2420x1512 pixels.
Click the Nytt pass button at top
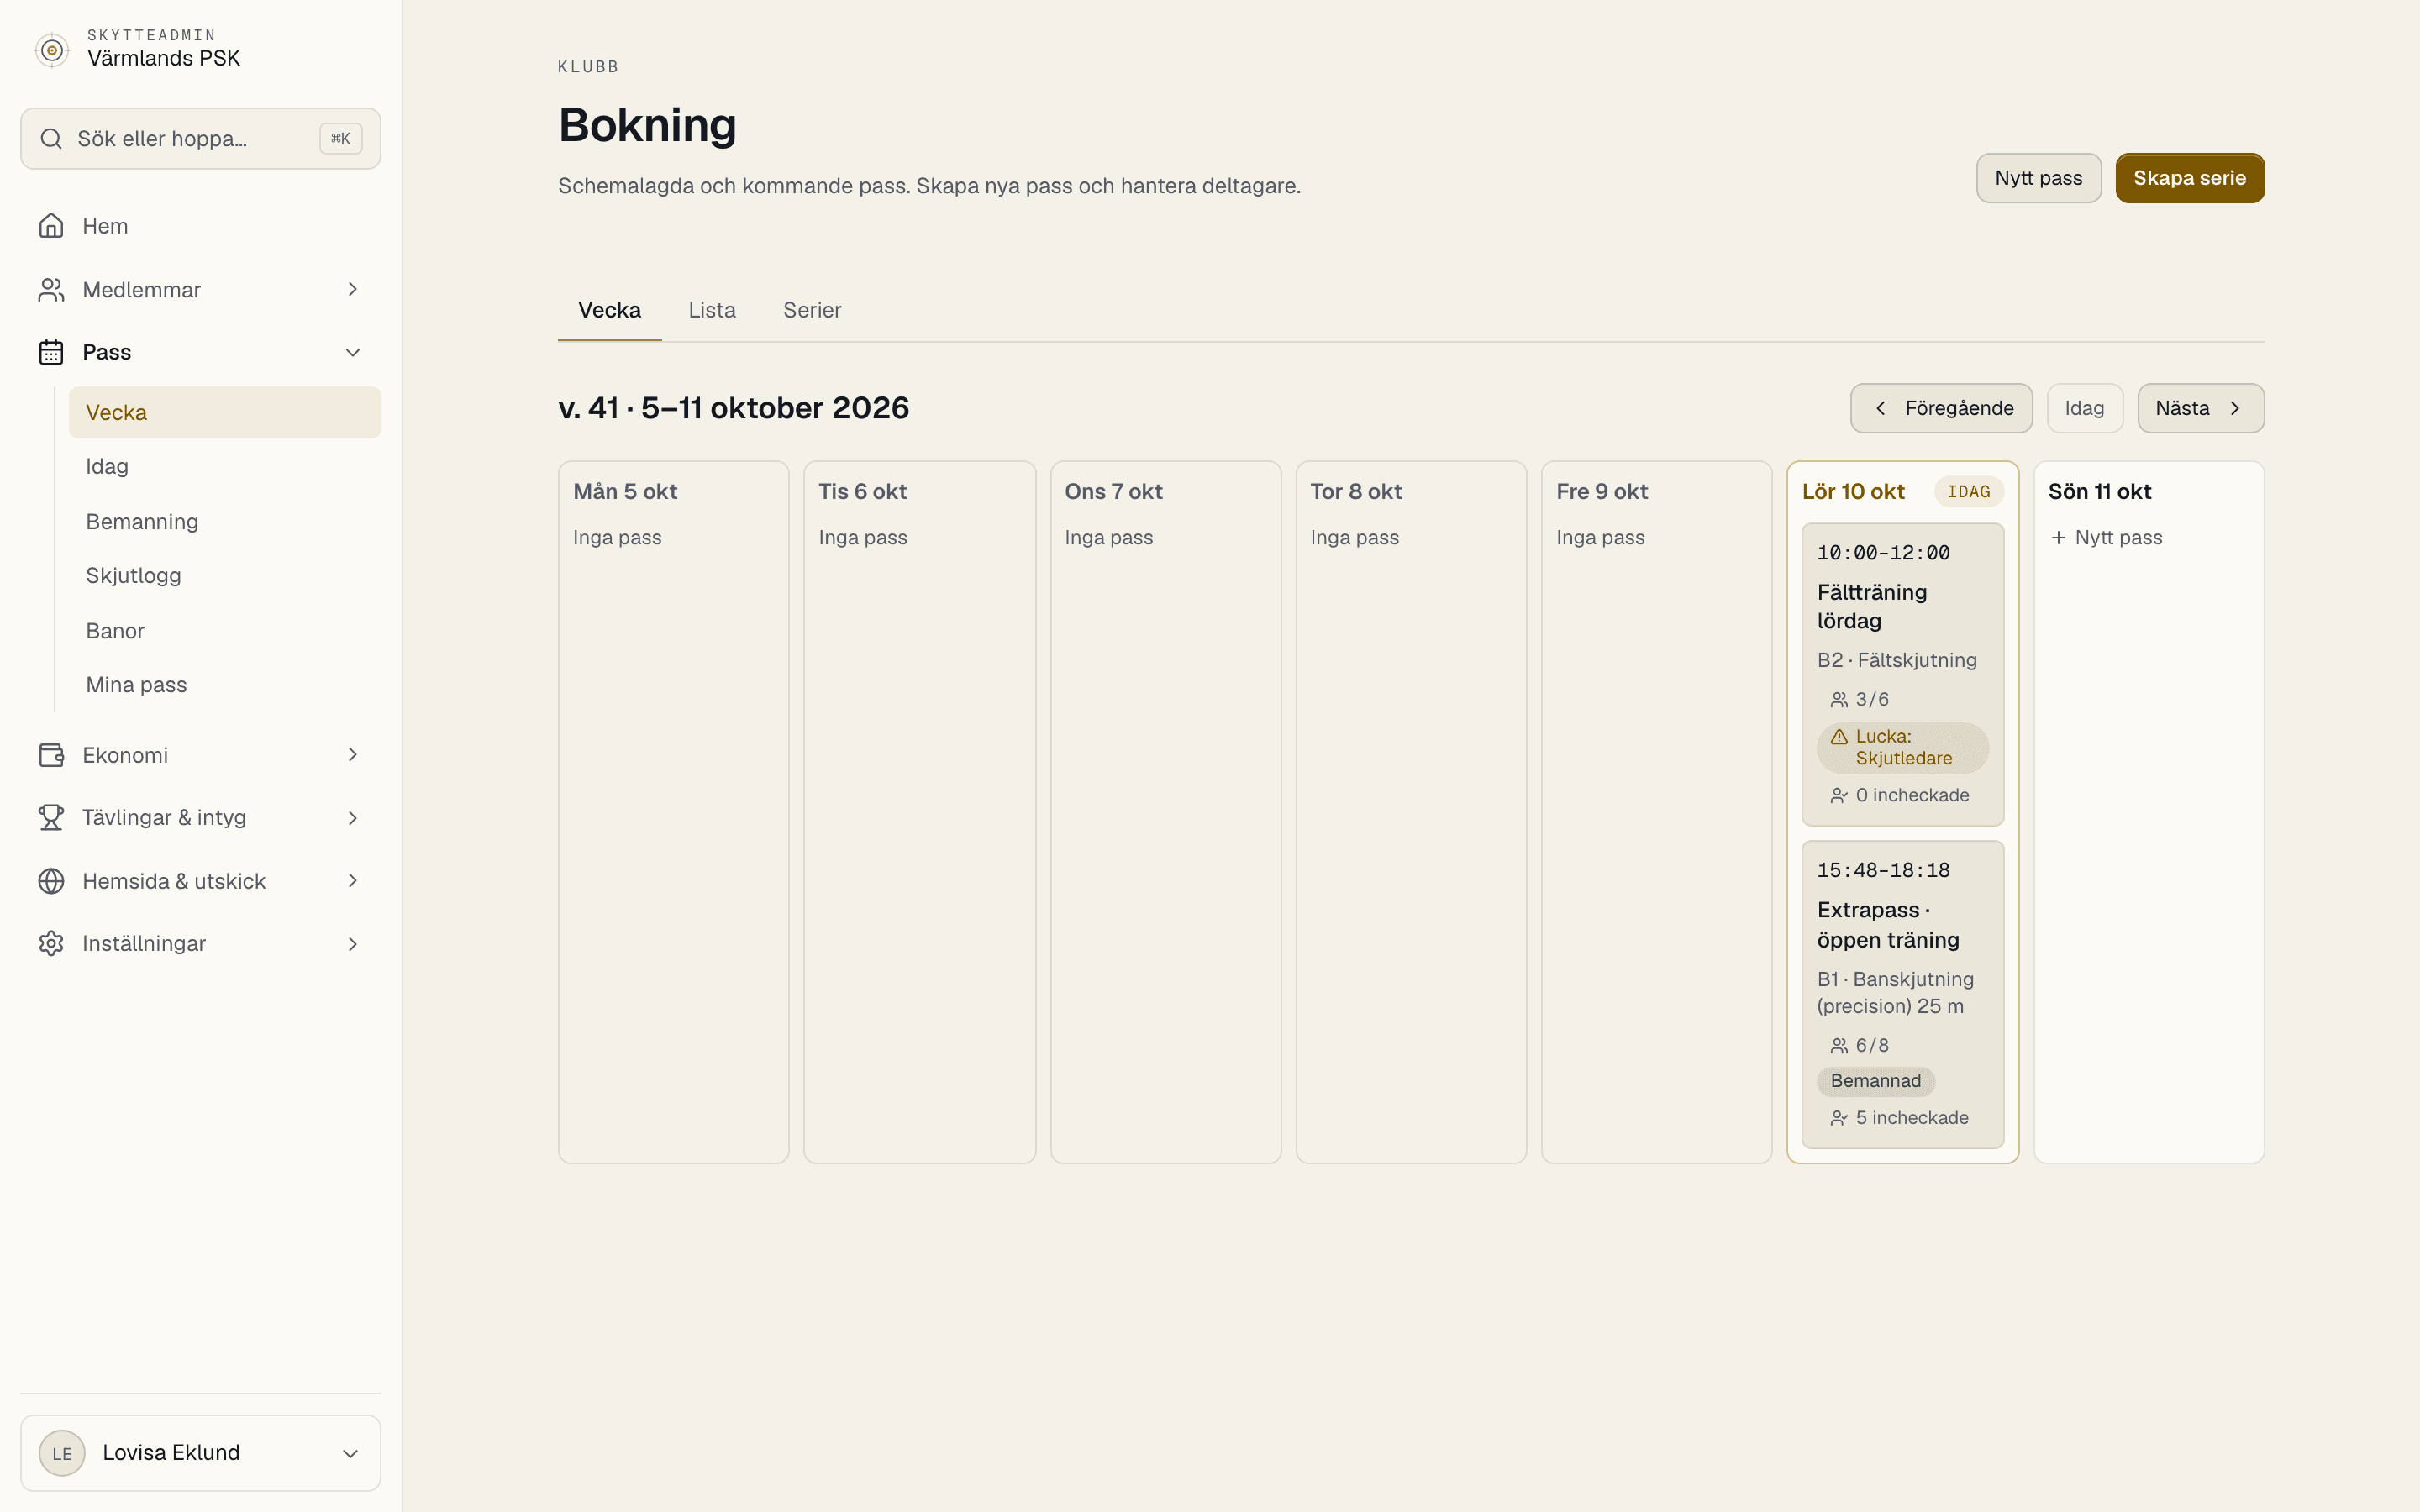(2038, 178)
